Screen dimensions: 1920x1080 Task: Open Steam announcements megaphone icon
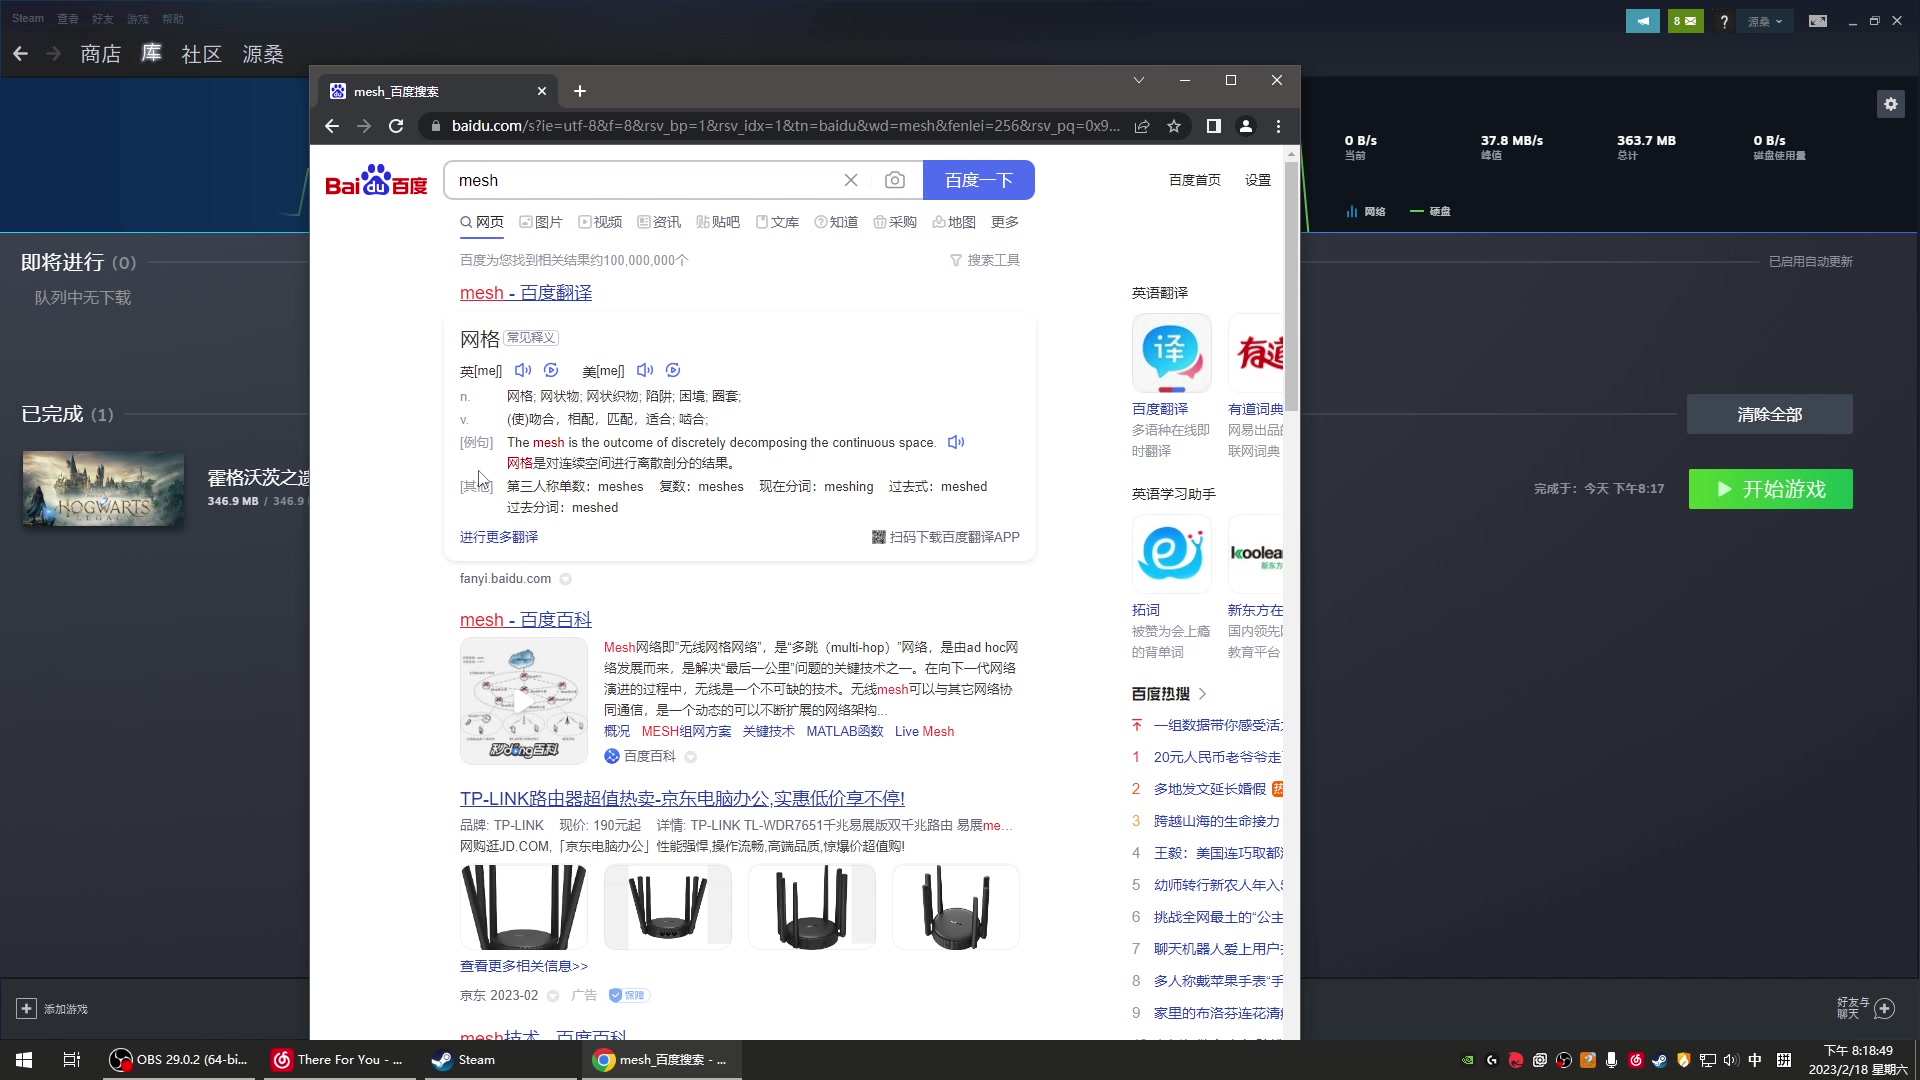click(x=1643, y=21)
